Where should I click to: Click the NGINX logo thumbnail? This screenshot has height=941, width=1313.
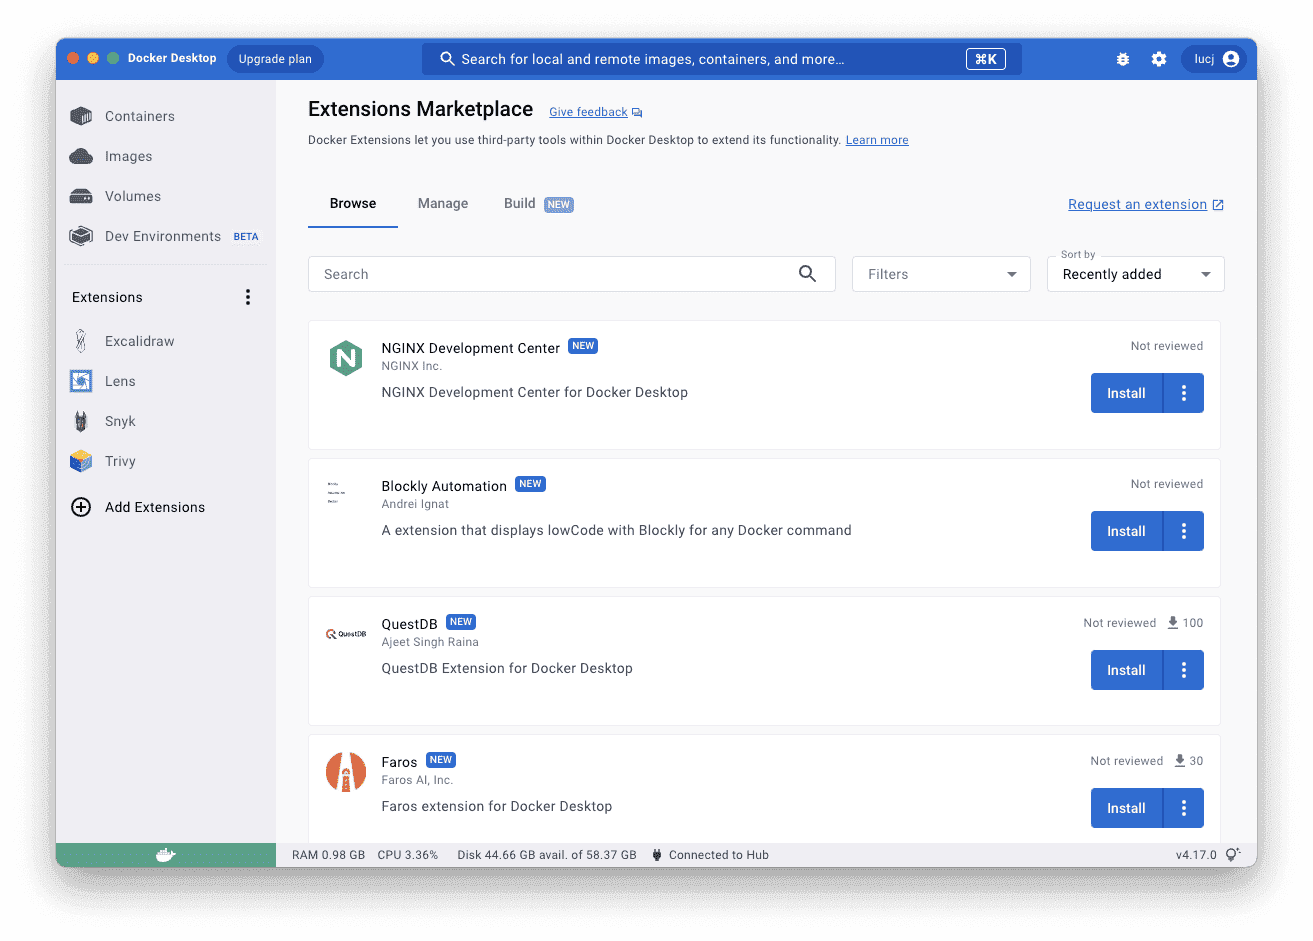(346, 357)
